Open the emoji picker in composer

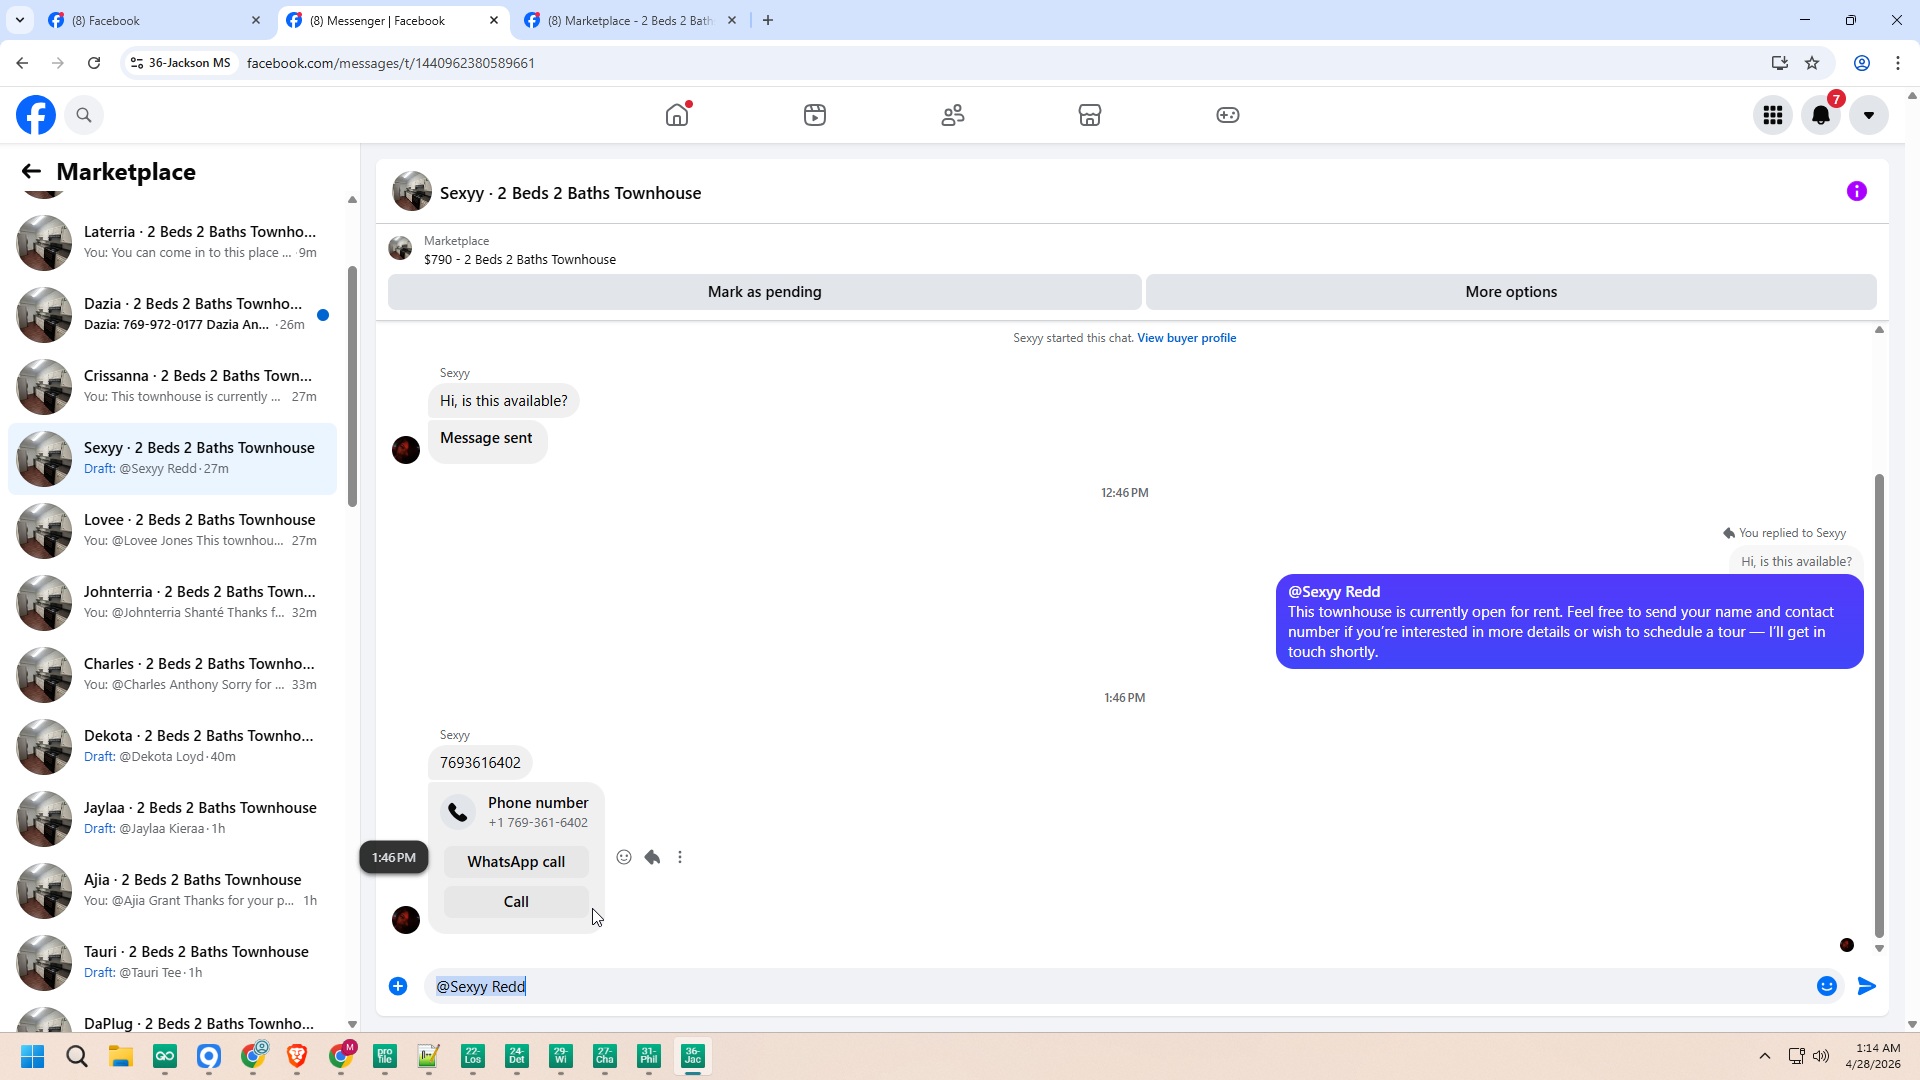1827,986
